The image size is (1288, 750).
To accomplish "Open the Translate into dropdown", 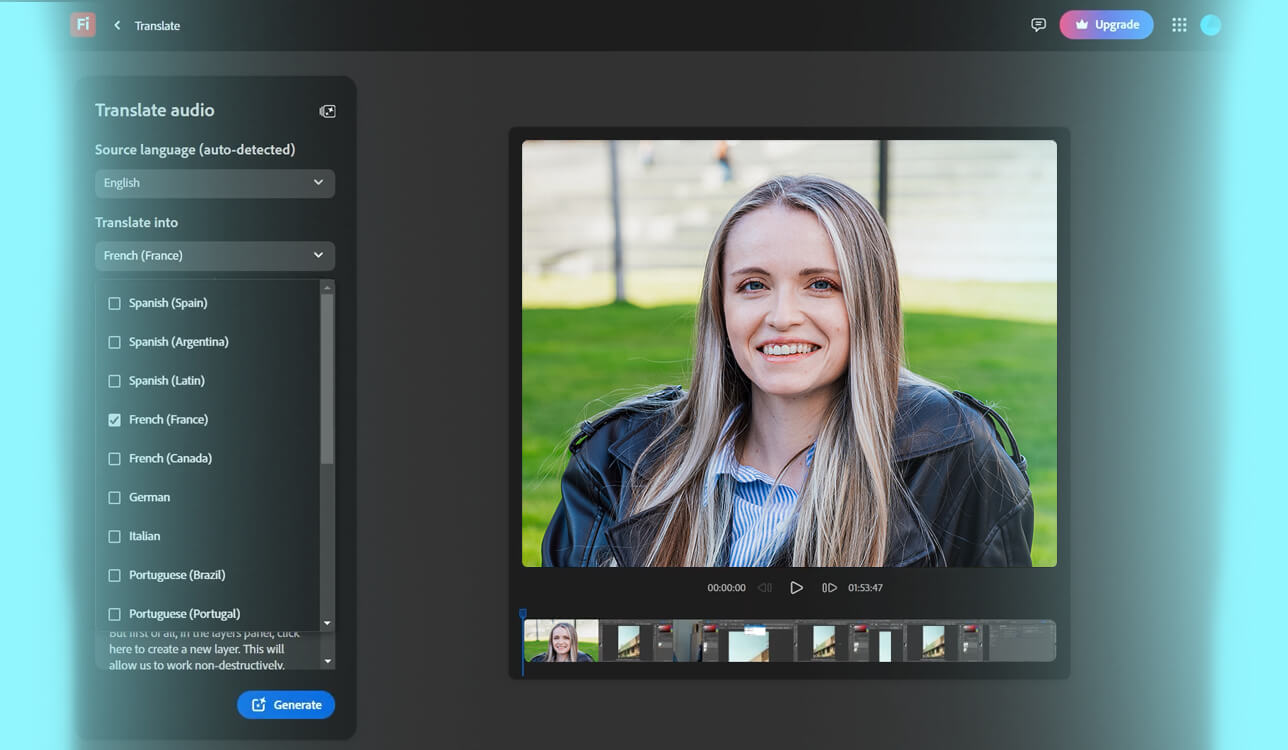I will [x=214, y=255].
